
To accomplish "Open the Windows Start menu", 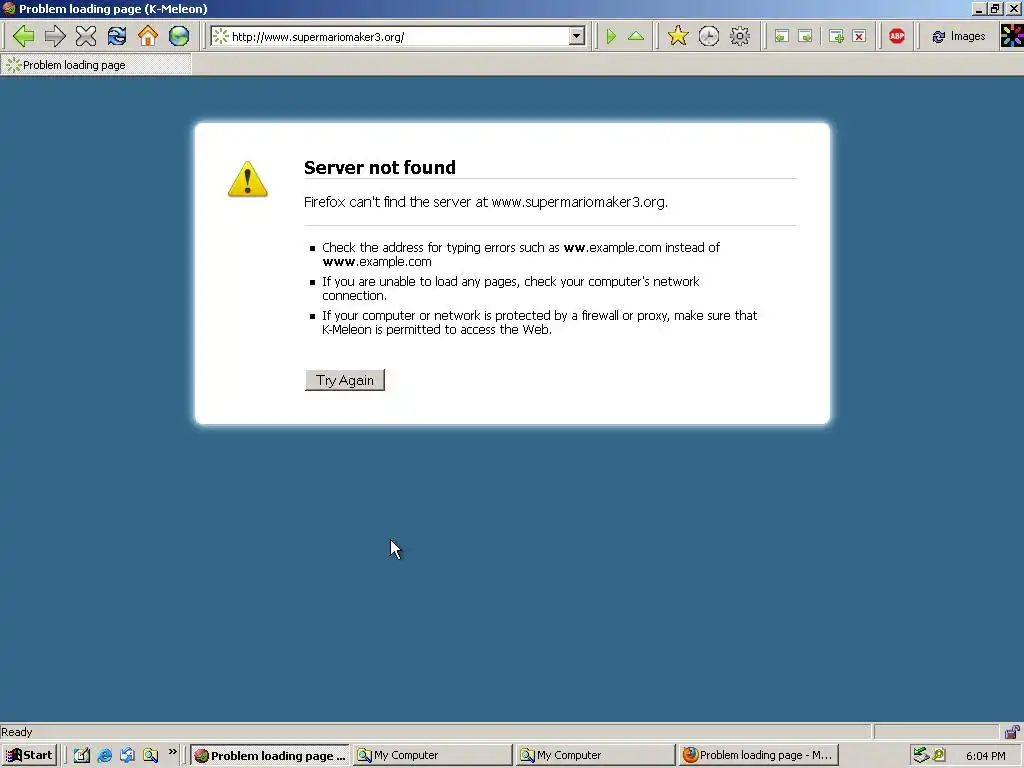I will click(x=29, y=755).
